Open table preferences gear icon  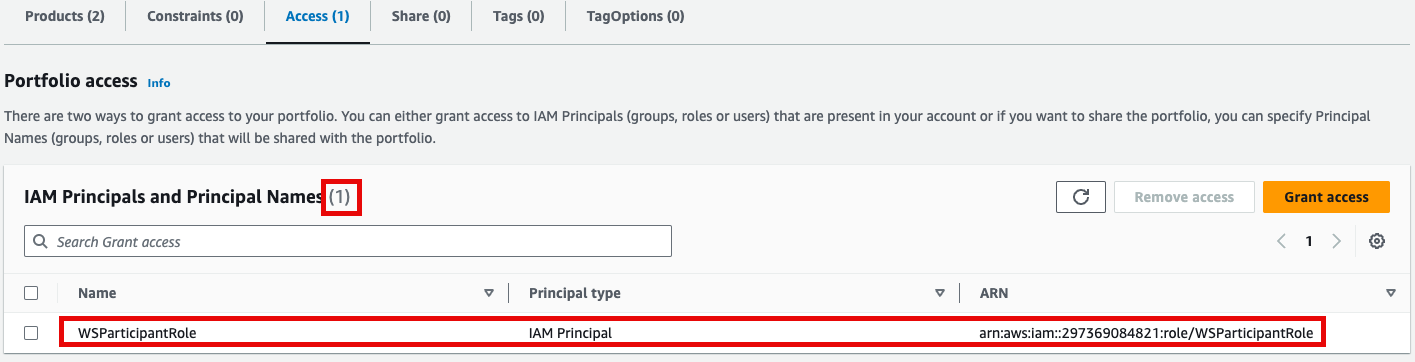(x=1377, y=241)
